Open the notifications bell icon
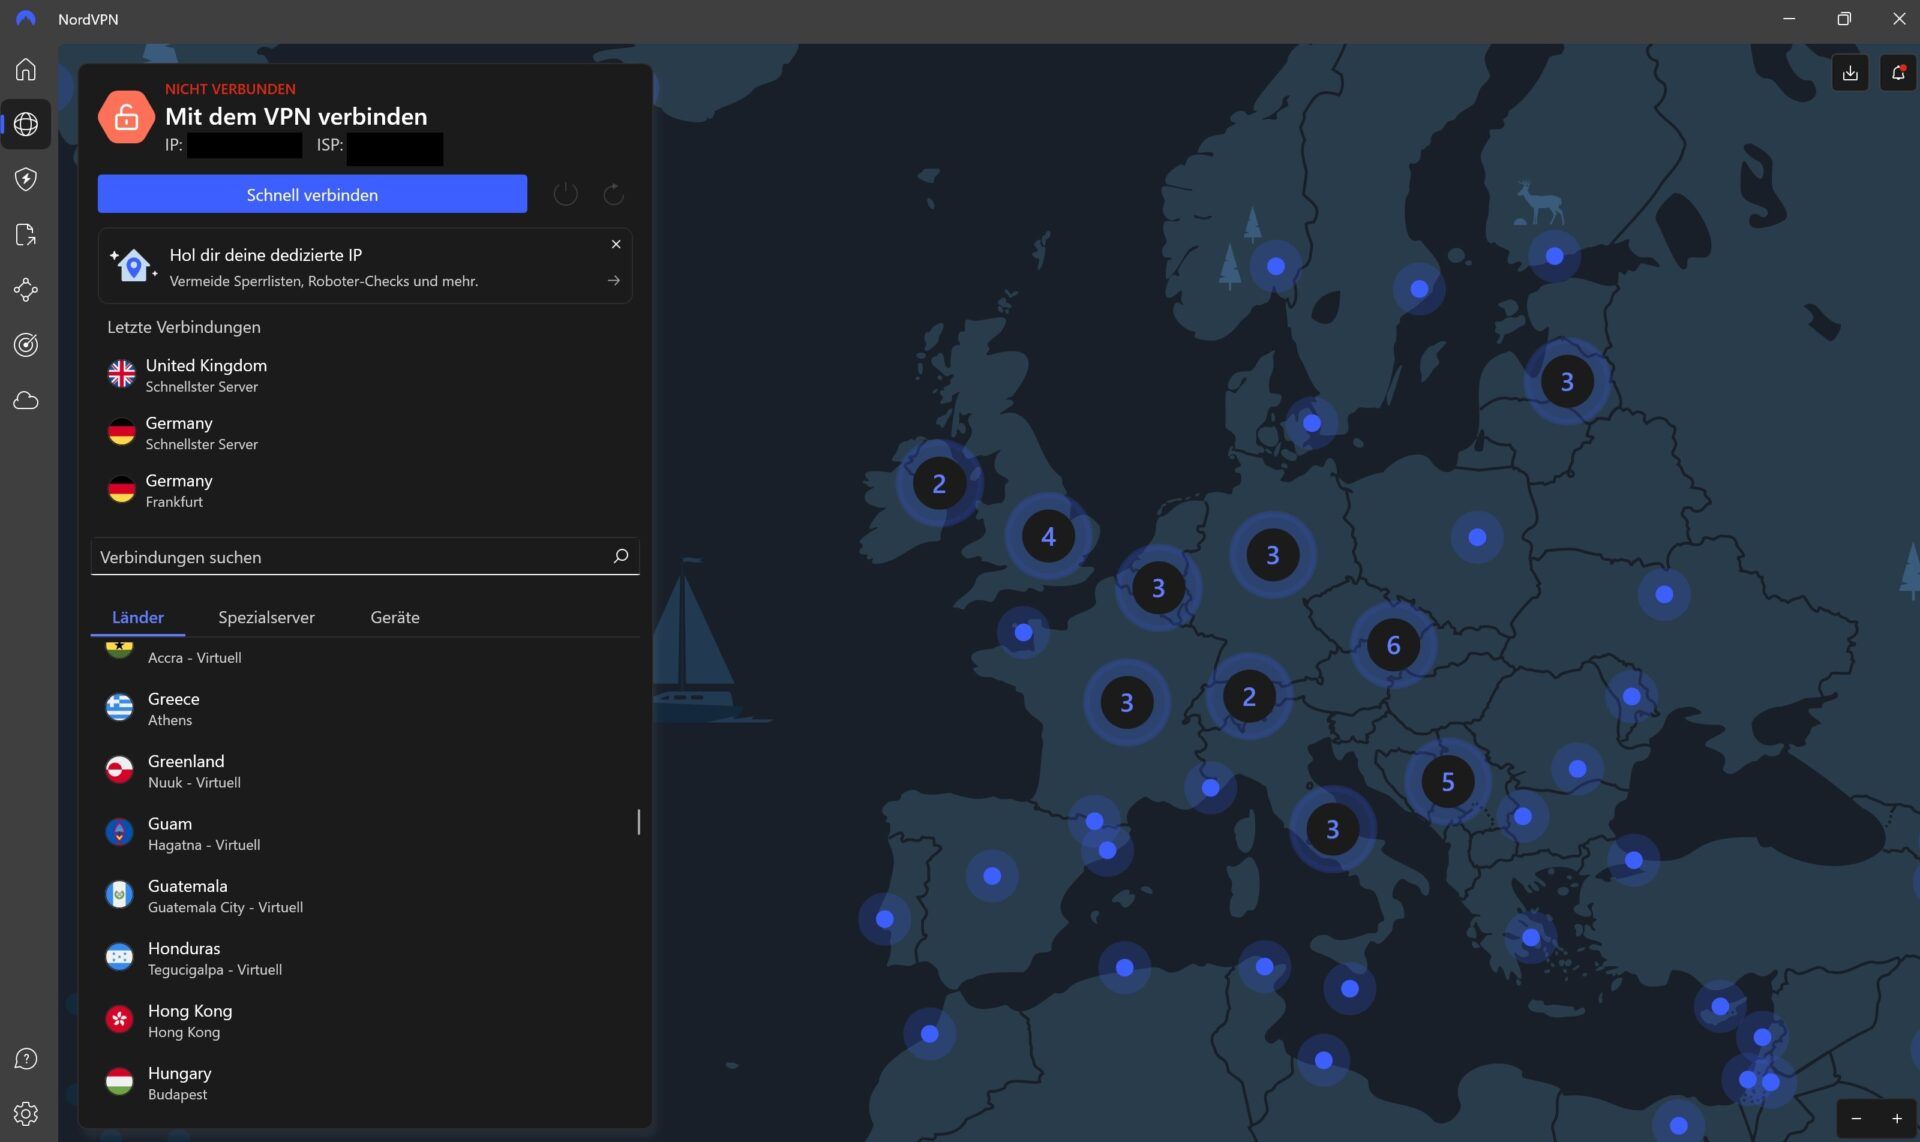 1897,73
